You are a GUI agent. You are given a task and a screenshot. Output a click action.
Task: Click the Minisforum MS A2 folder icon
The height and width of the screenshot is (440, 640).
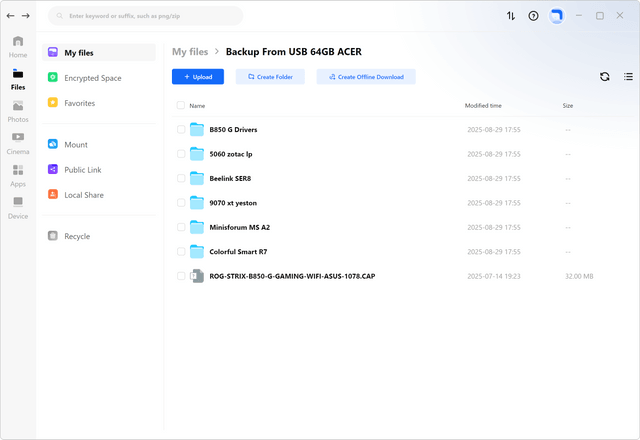197,227
